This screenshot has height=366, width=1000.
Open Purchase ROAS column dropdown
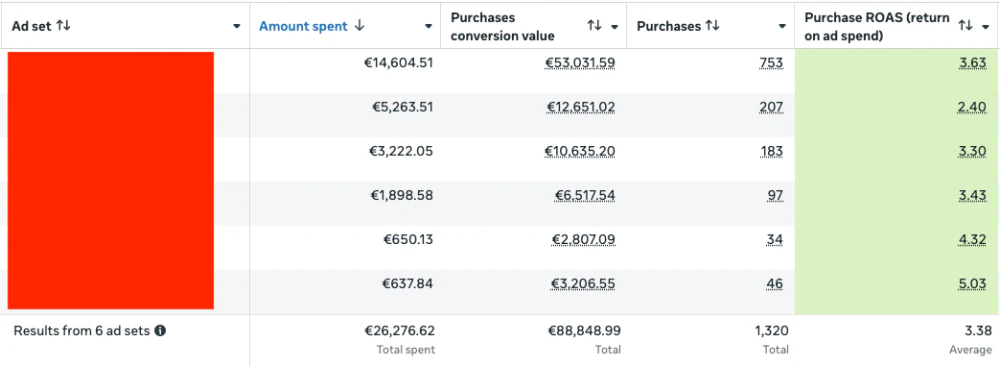pyautogui.click(x=985, y=26)
